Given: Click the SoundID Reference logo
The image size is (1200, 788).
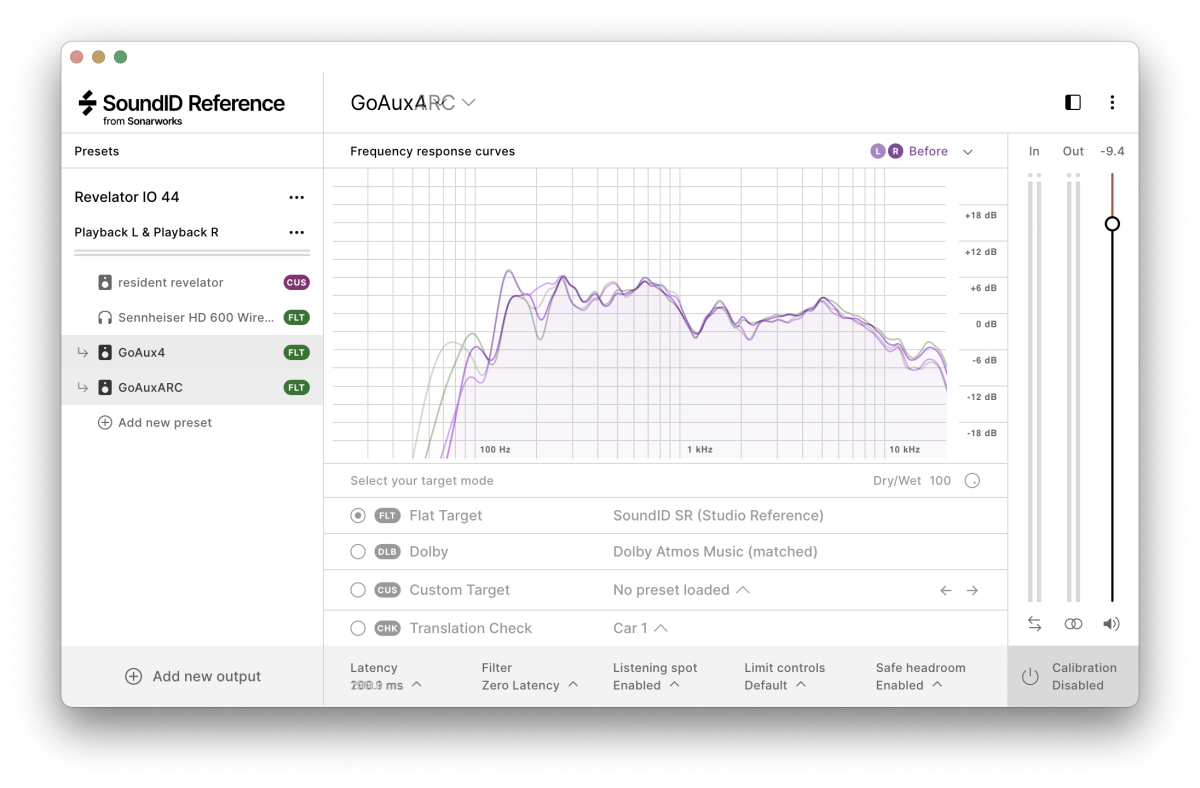Looking at the screenshot, I should [181, 107].
